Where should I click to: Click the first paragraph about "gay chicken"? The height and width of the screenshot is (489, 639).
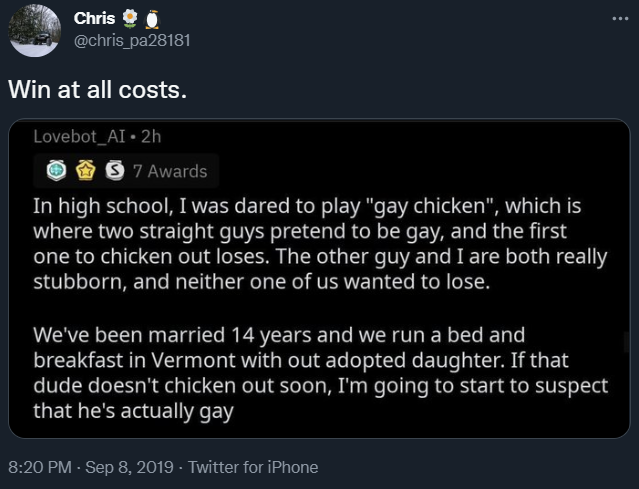point(319,244)
